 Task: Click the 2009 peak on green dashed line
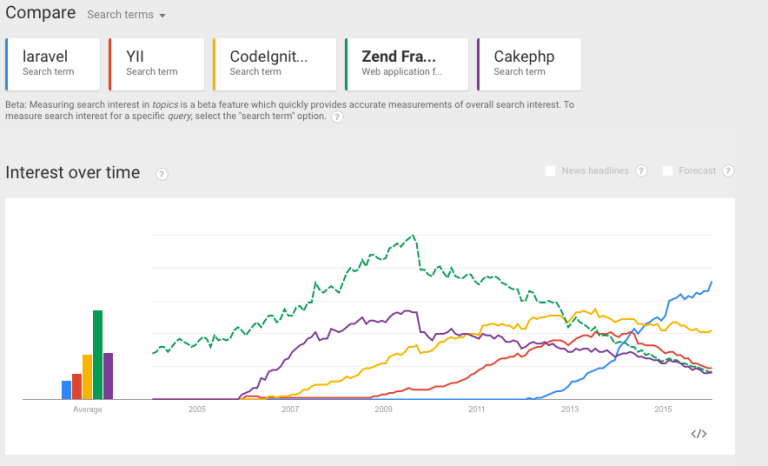click(x=413, y=236)
